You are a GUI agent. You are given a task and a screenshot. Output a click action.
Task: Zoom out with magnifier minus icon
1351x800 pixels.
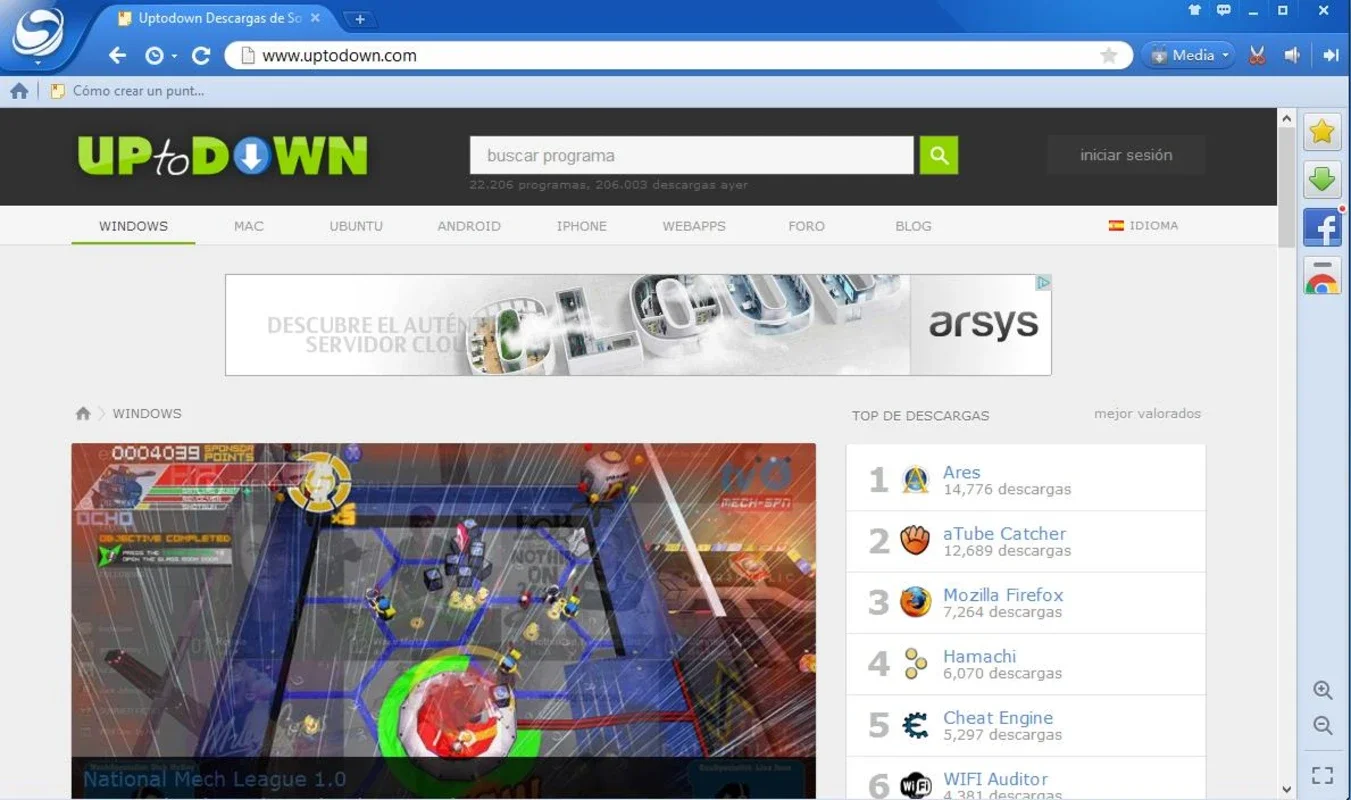(1323, 726)
